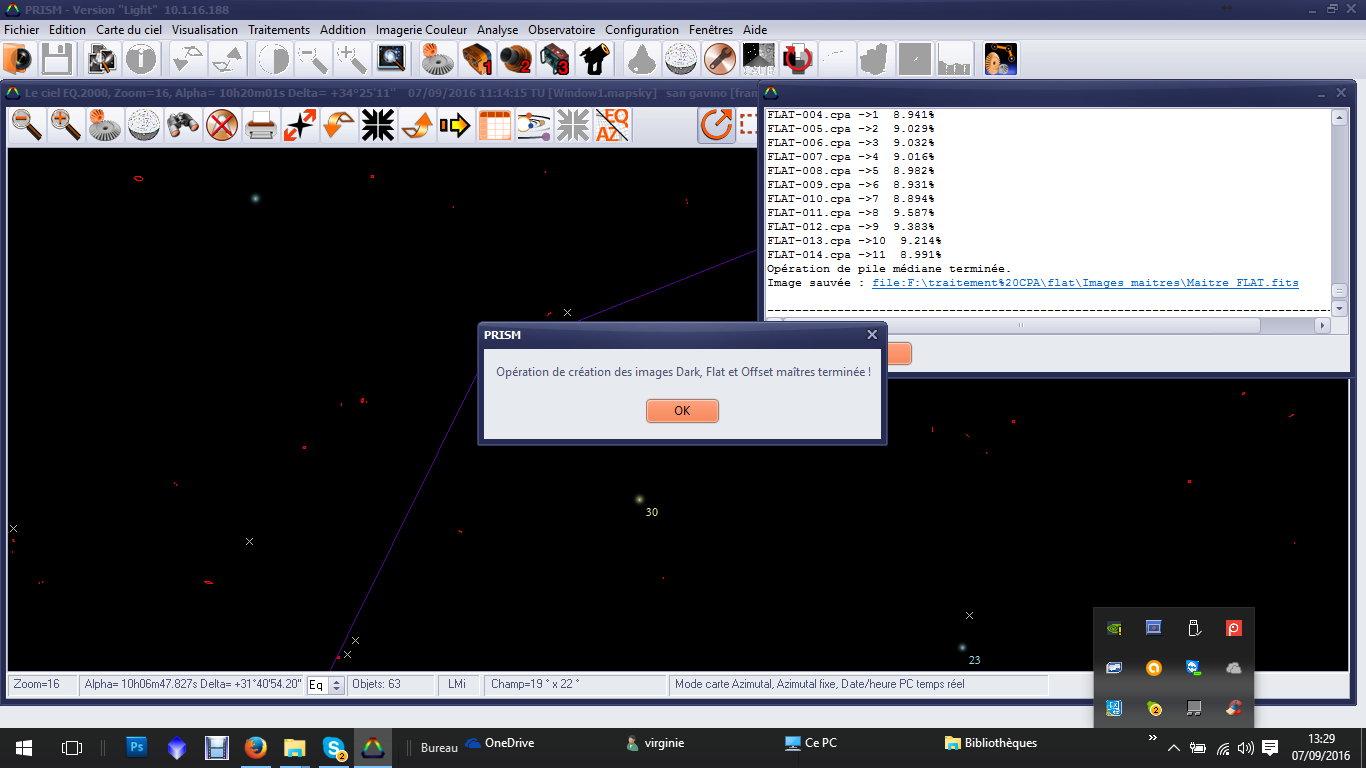The image size is (1366, 768).
Task: Click the floppy disk save icon
Action: pyautogui.click(x=56, y=60)
